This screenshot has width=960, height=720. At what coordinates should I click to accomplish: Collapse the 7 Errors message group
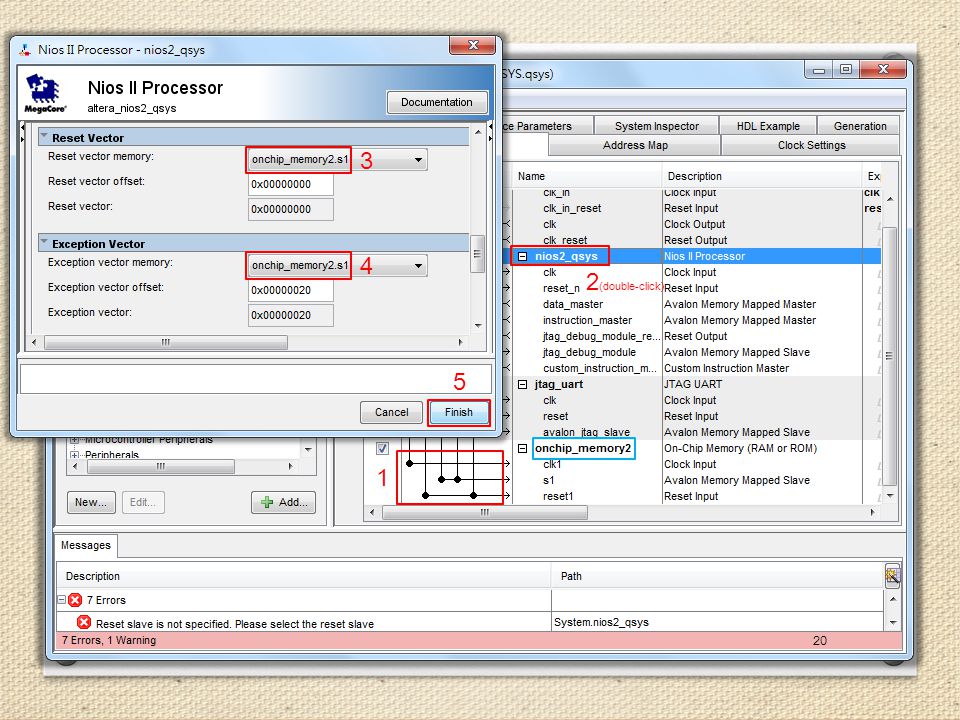coord(62,600)
